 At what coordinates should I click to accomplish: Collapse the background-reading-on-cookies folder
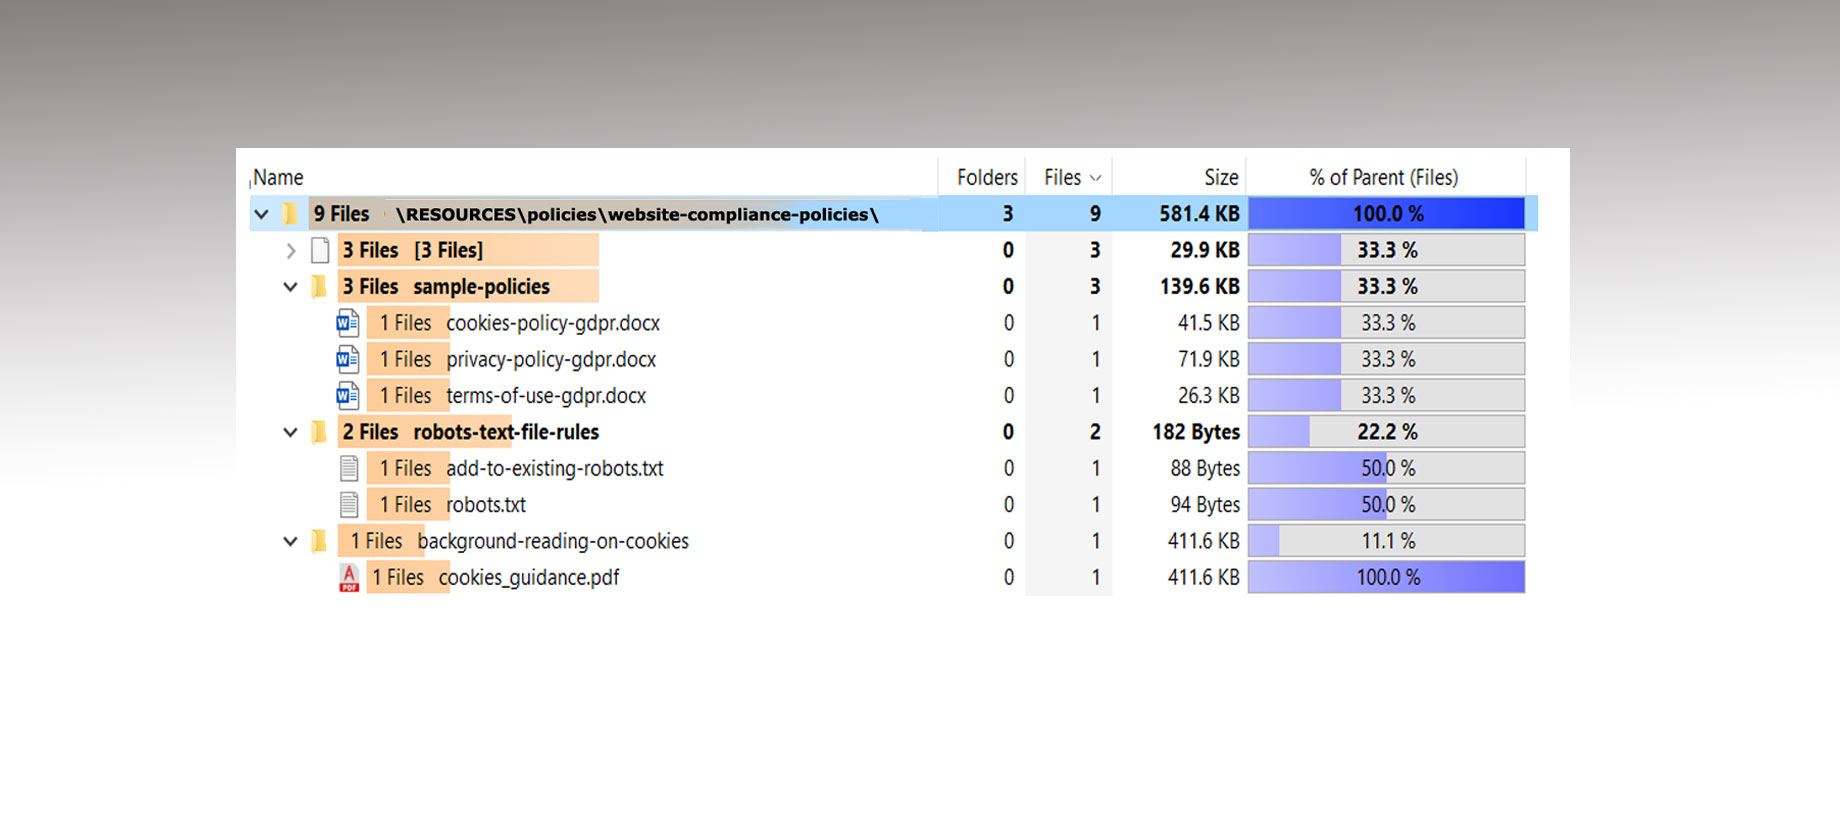pos(290,541)
